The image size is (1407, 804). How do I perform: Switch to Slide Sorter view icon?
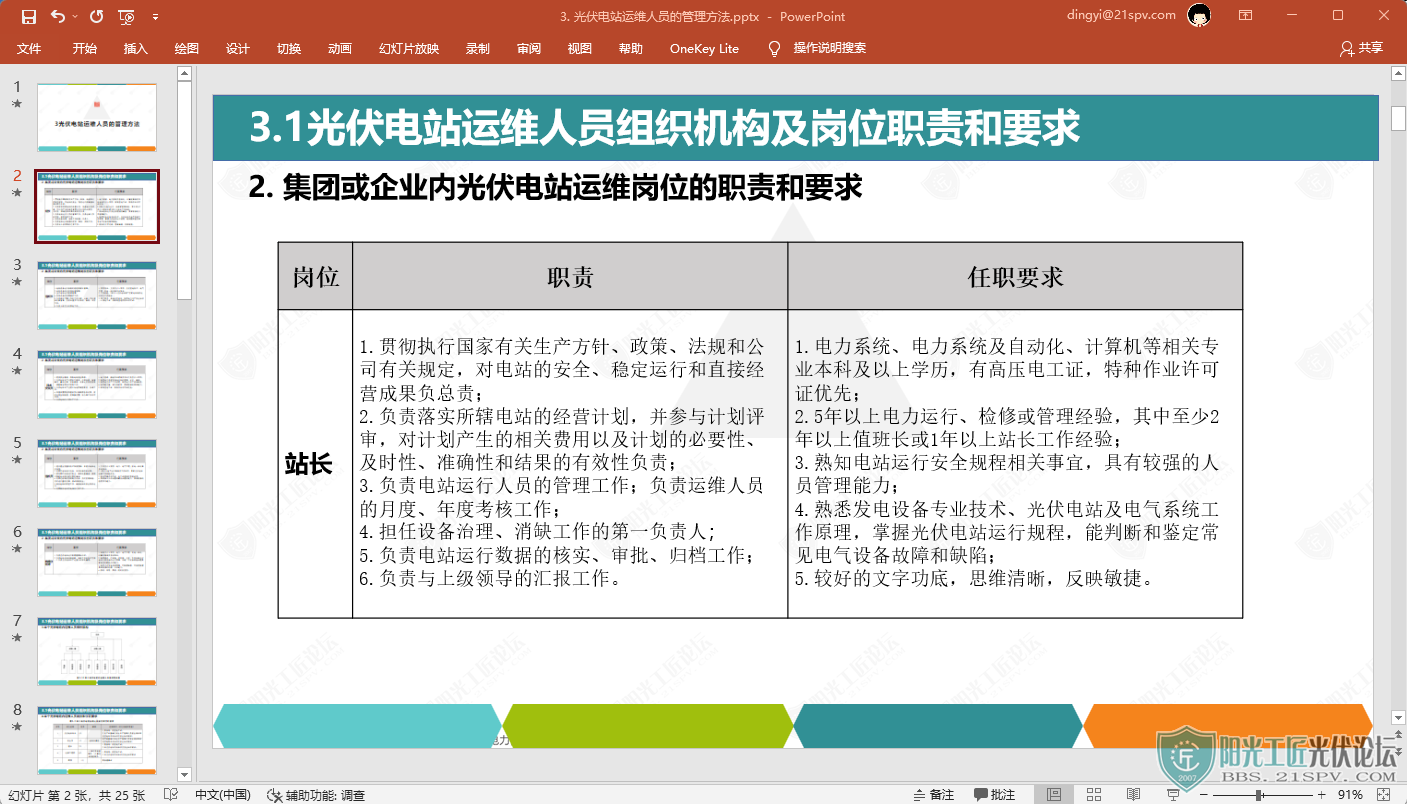pos(1094,795)
